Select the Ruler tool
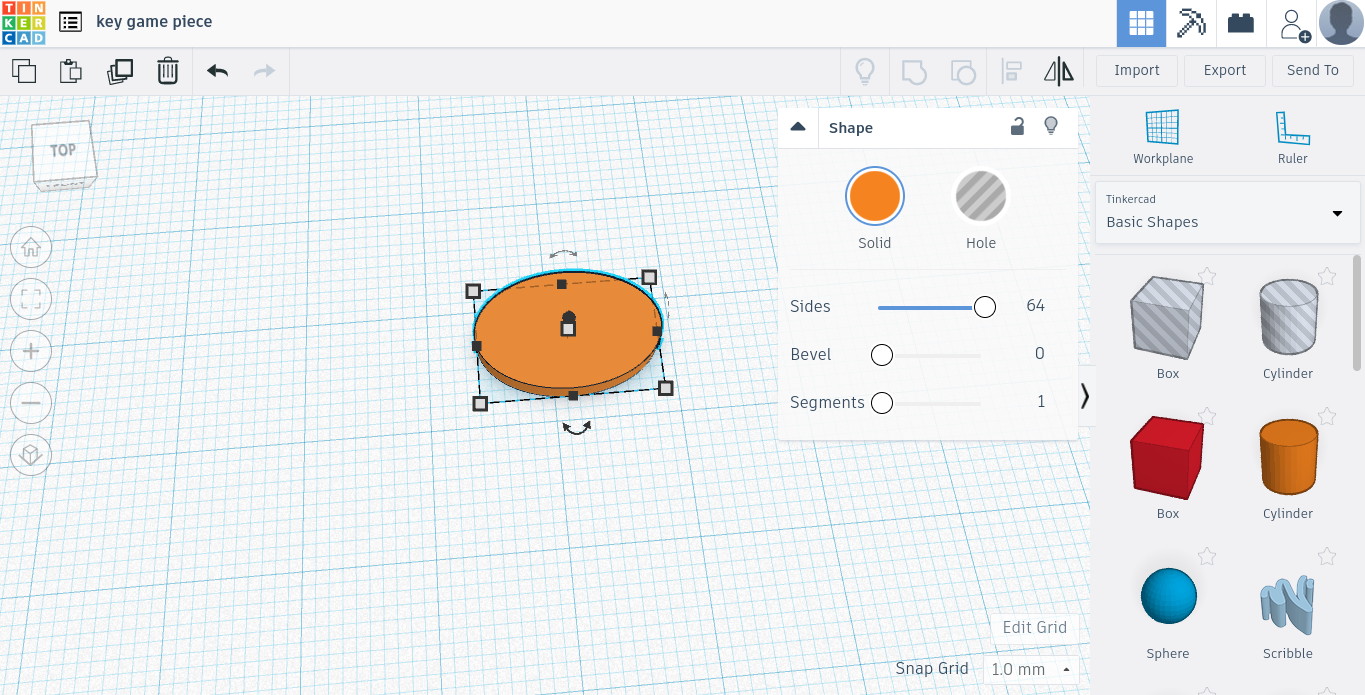This screenshot has width=1365, height=695. click(1292, 137)
